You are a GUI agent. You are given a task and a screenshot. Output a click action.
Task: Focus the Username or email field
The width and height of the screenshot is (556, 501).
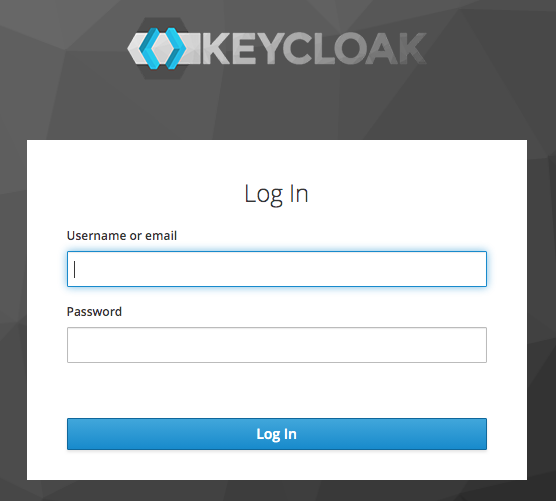click(x=277, y=269)
